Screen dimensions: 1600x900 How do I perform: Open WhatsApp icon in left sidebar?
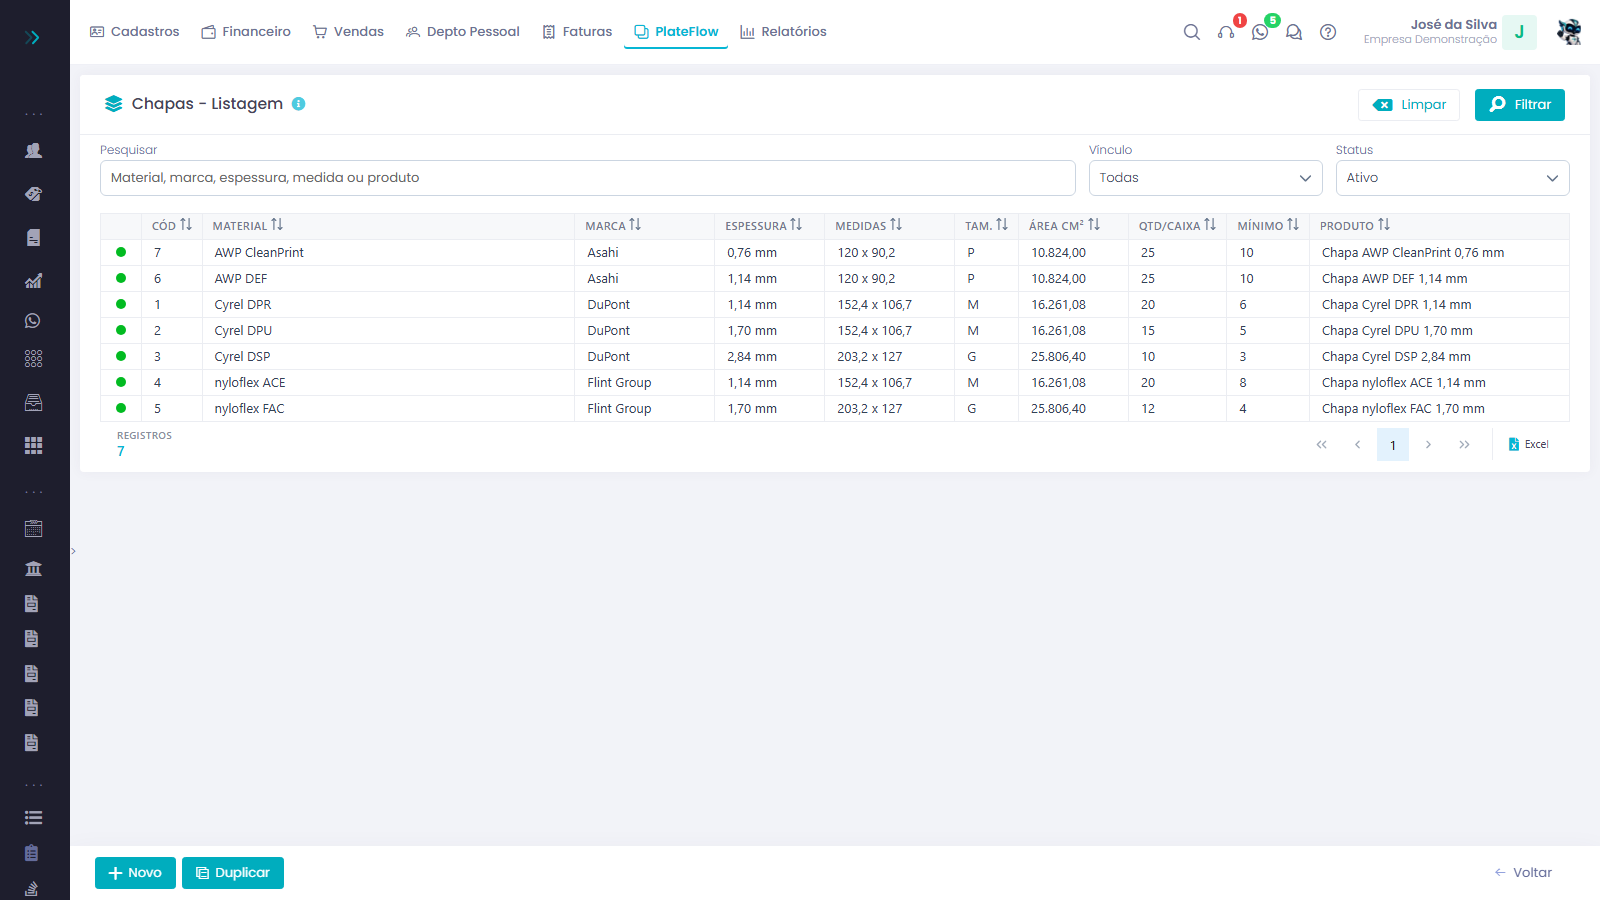tap(33, 321)
